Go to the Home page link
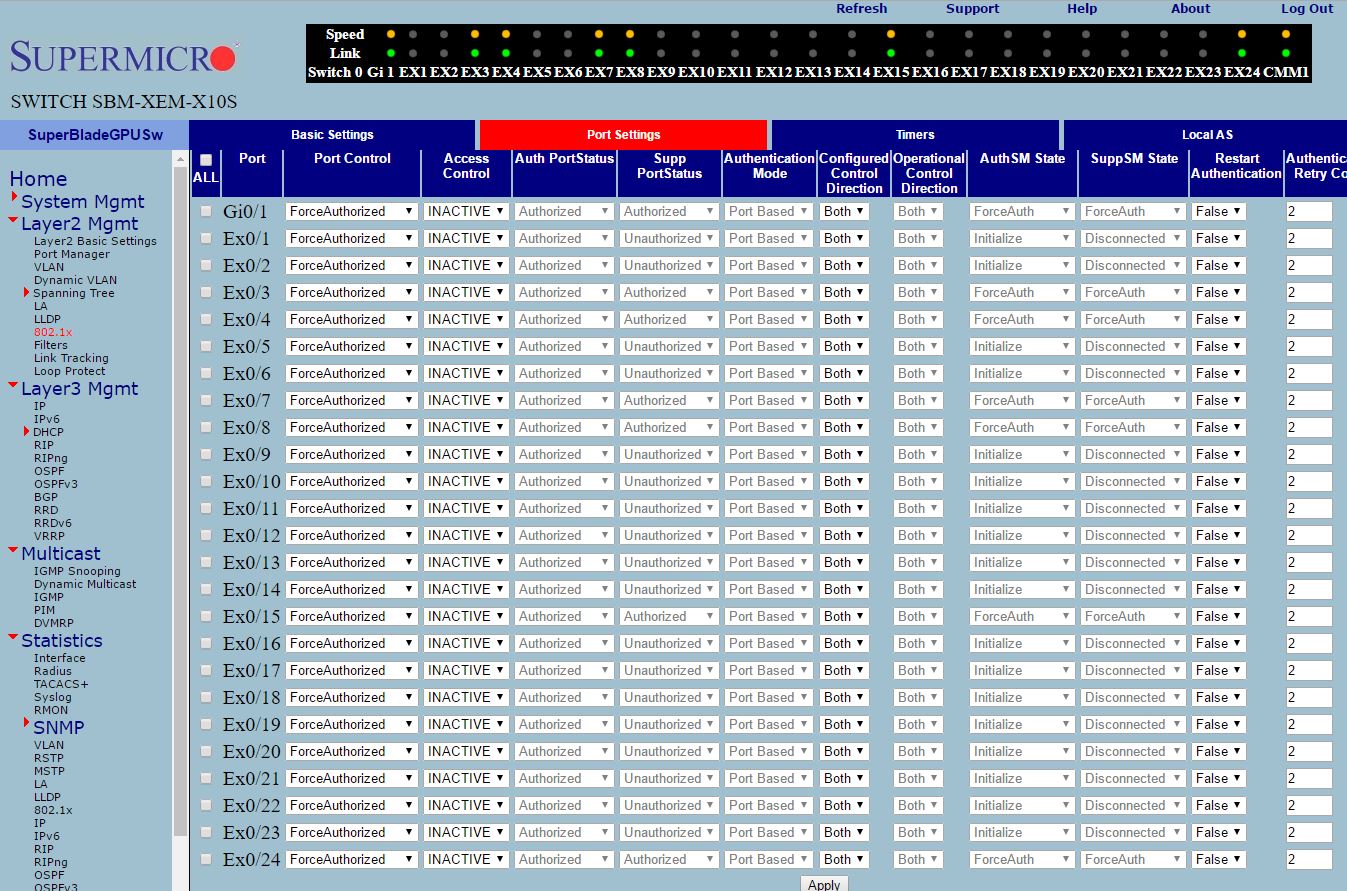Image resolution: width=1347 pixels, height=891 pixels. coord(38,179)
